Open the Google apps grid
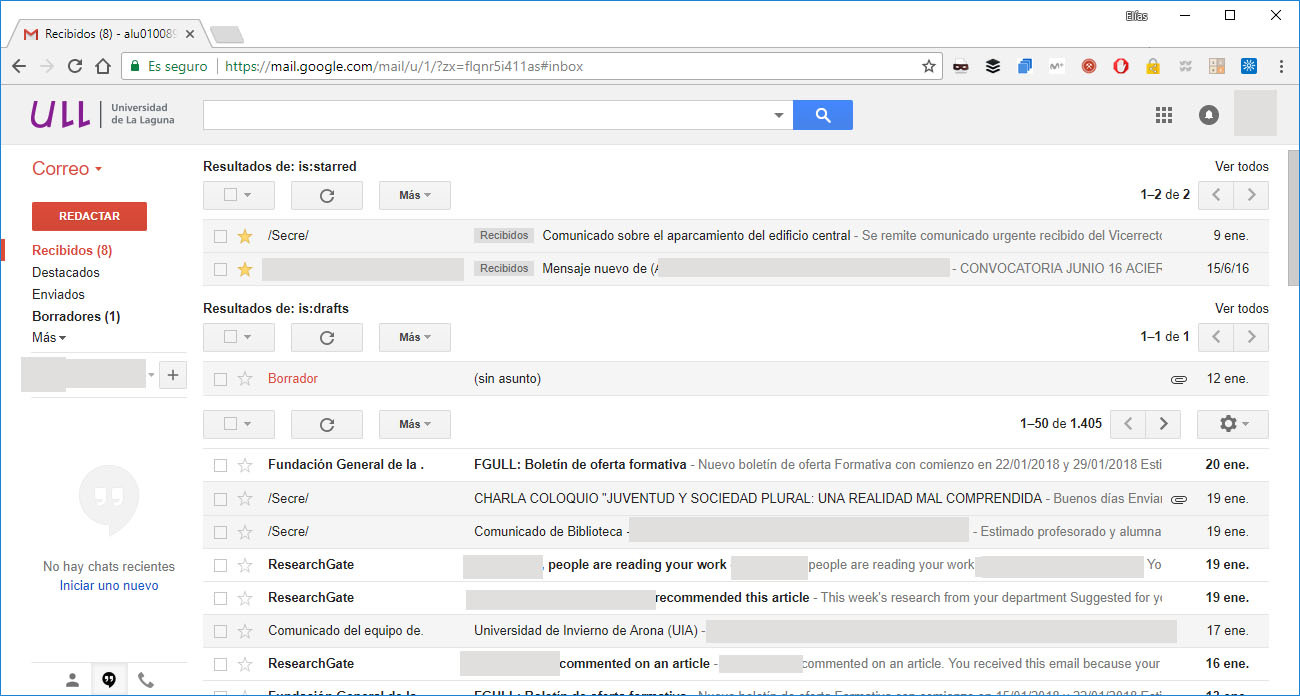This screenshot has height=696, width=1300. (1164, 115)
